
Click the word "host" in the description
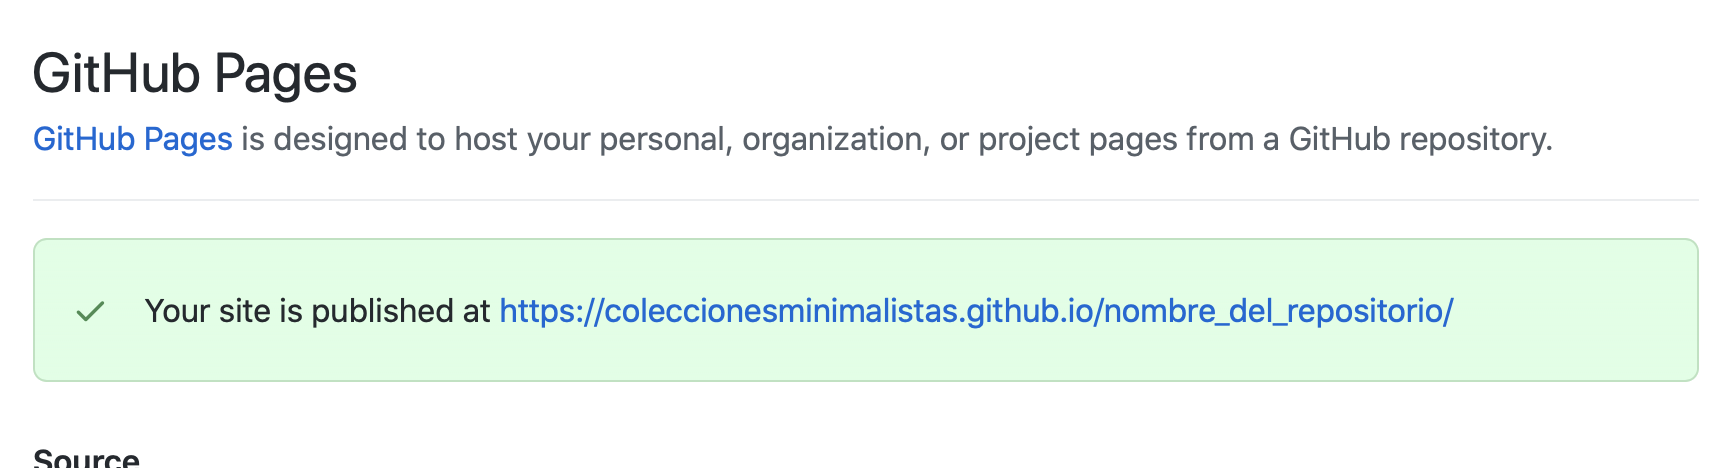pyautogui.click(x=486, y=139)
